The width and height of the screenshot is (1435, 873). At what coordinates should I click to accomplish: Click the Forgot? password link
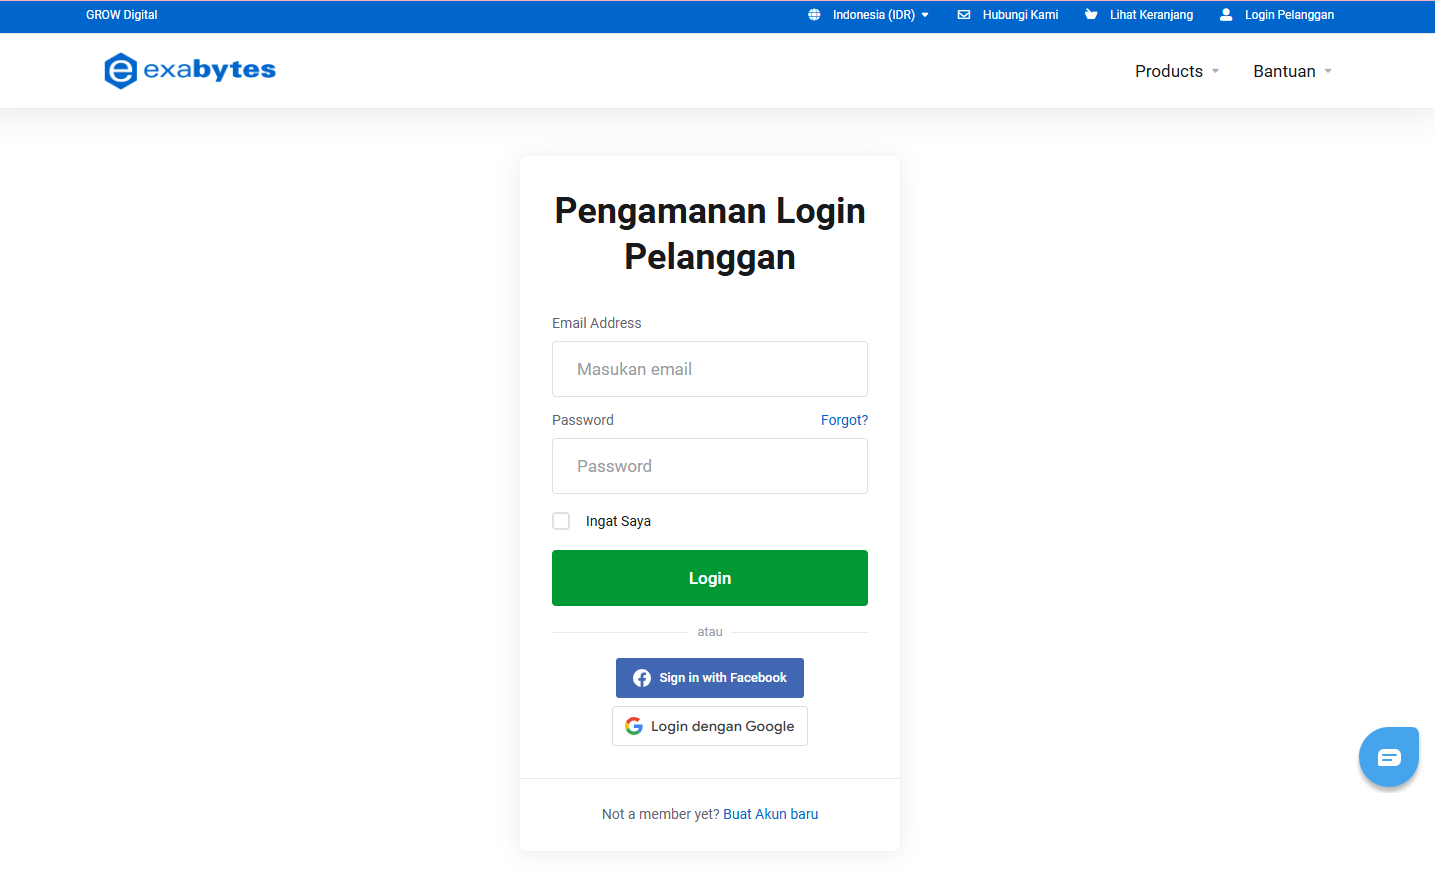click(844, 420)
